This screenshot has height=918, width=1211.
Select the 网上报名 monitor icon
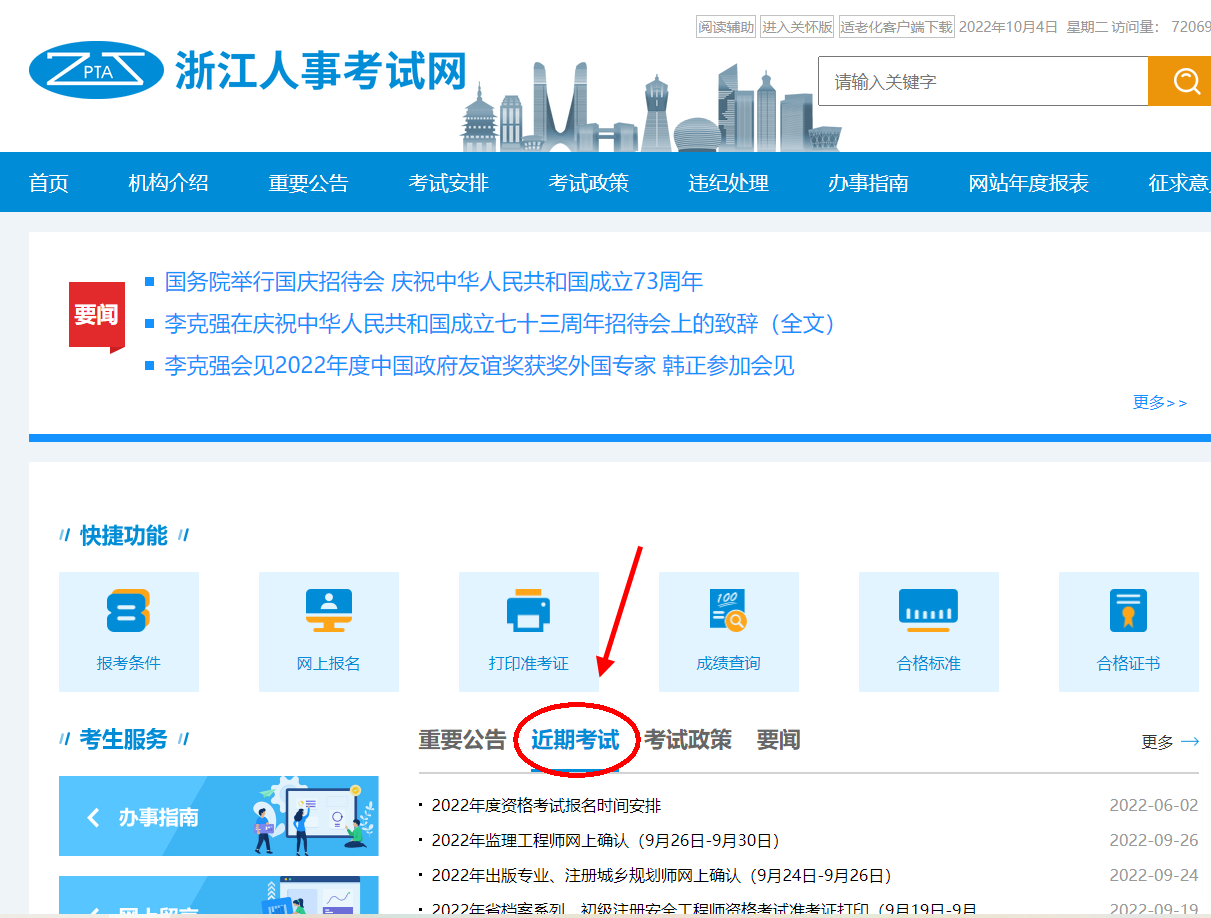point(328,610)
